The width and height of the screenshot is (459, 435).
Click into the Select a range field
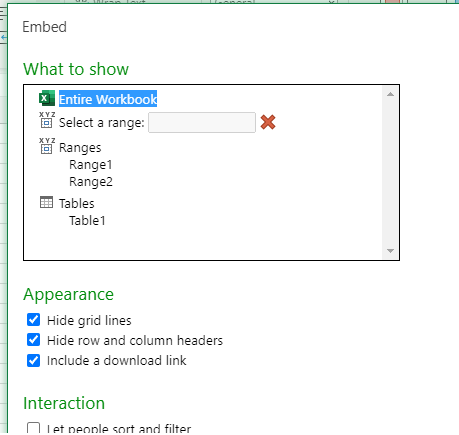tap(202, 122)
